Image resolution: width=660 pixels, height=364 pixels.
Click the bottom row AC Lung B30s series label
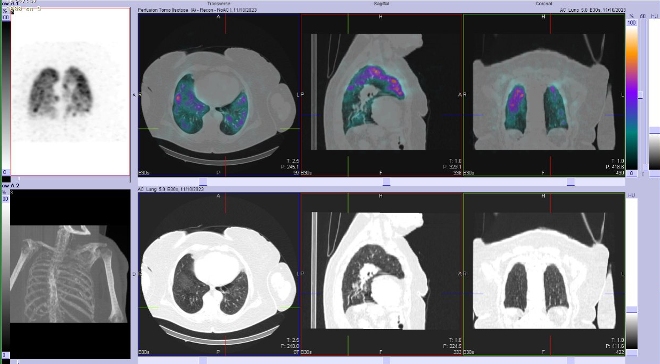(x=170, y=189)
